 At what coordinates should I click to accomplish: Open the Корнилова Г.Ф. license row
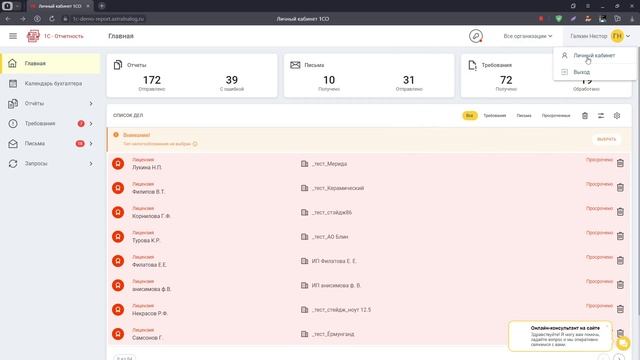(369, 212)
